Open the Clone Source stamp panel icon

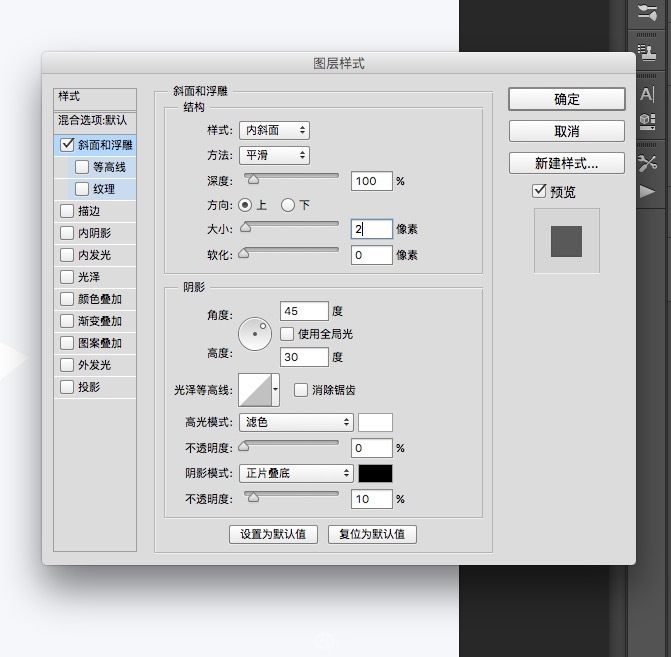pos(647,53)
